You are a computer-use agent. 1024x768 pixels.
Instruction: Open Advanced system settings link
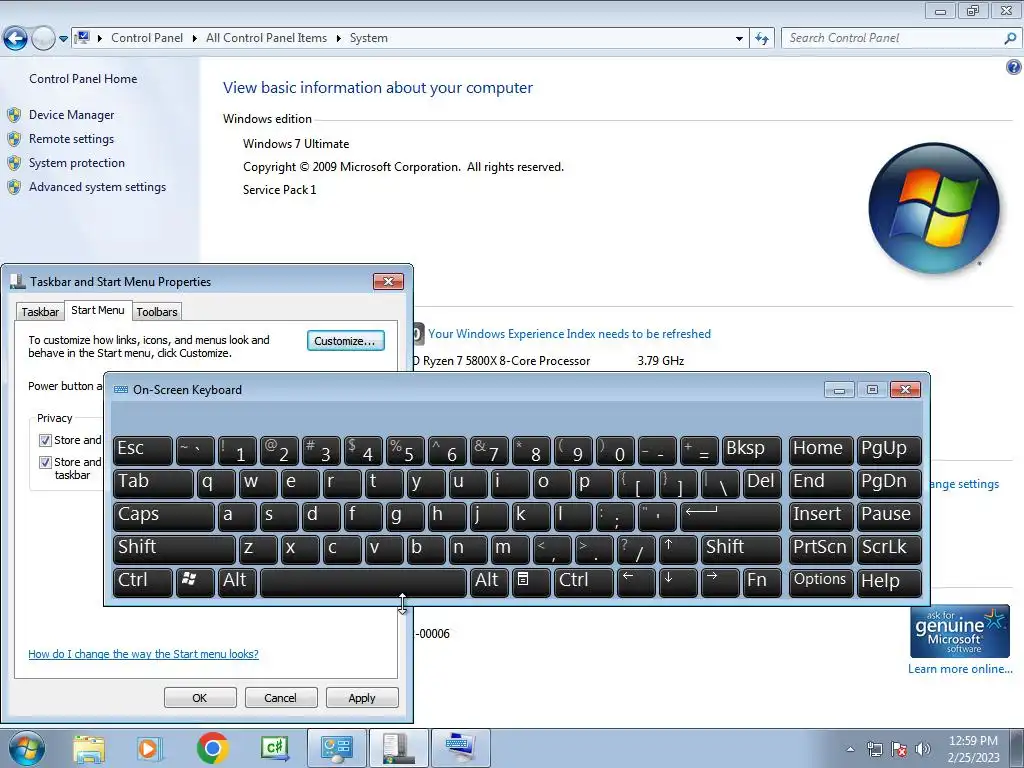pos(97,187)
